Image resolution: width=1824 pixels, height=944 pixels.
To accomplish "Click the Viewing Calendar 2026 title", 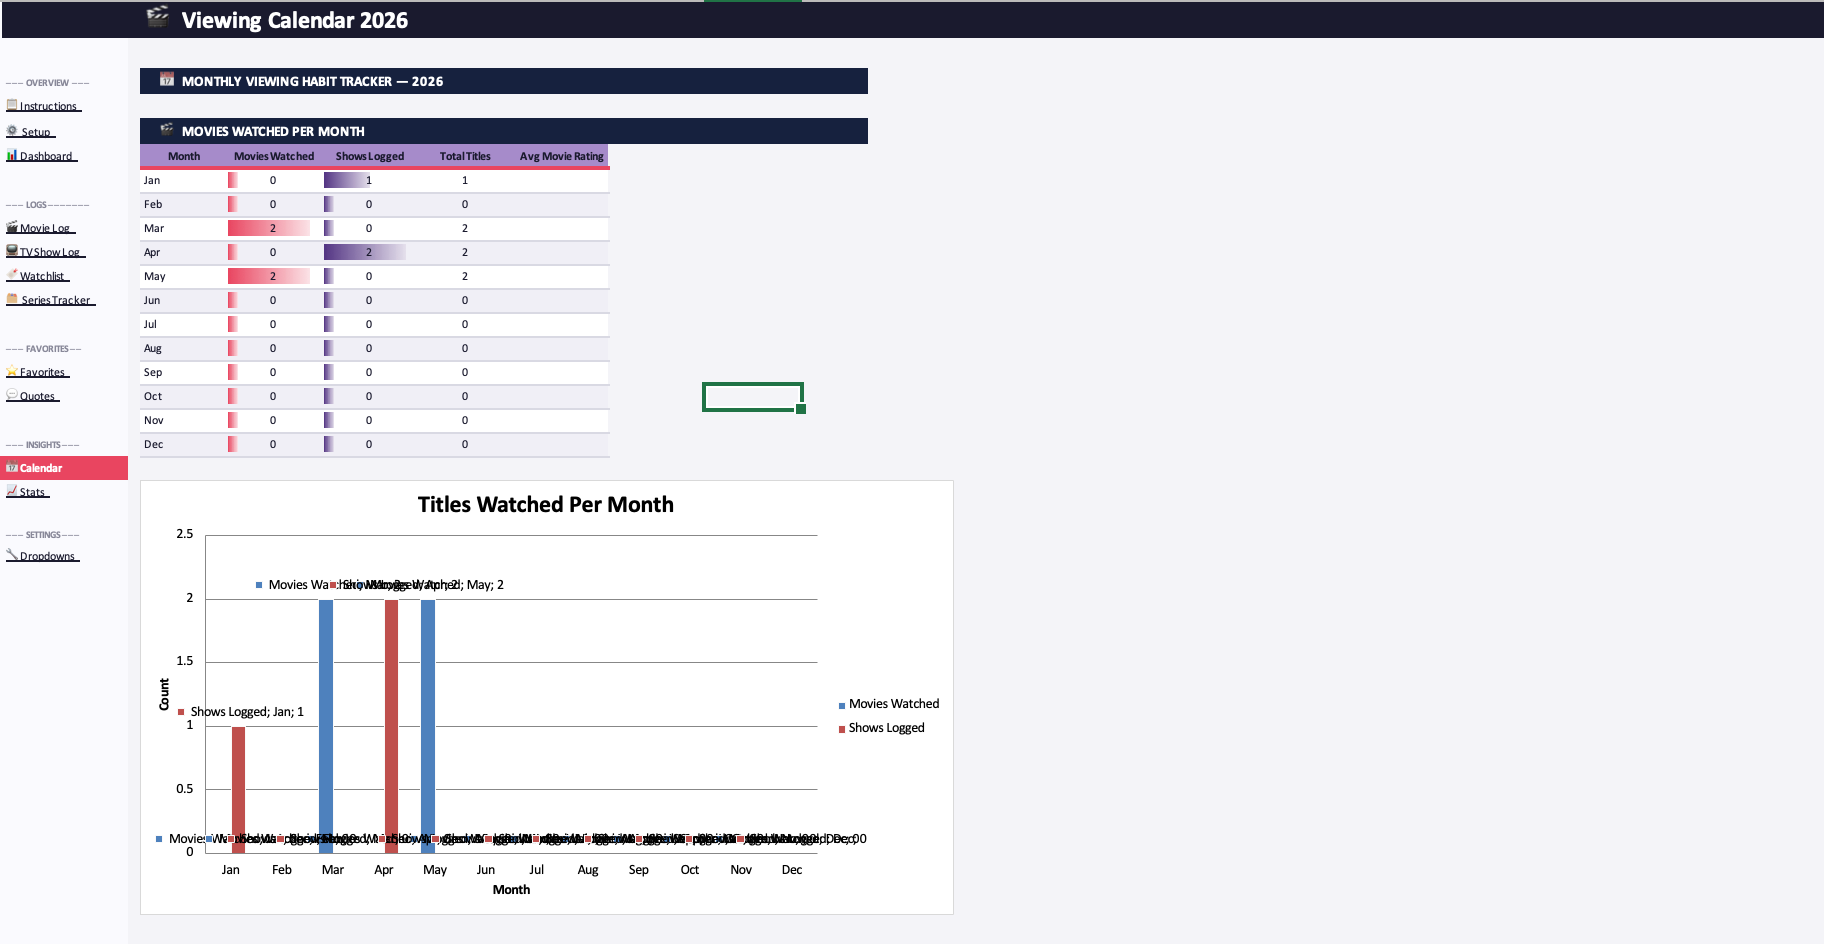I will 295,20.
